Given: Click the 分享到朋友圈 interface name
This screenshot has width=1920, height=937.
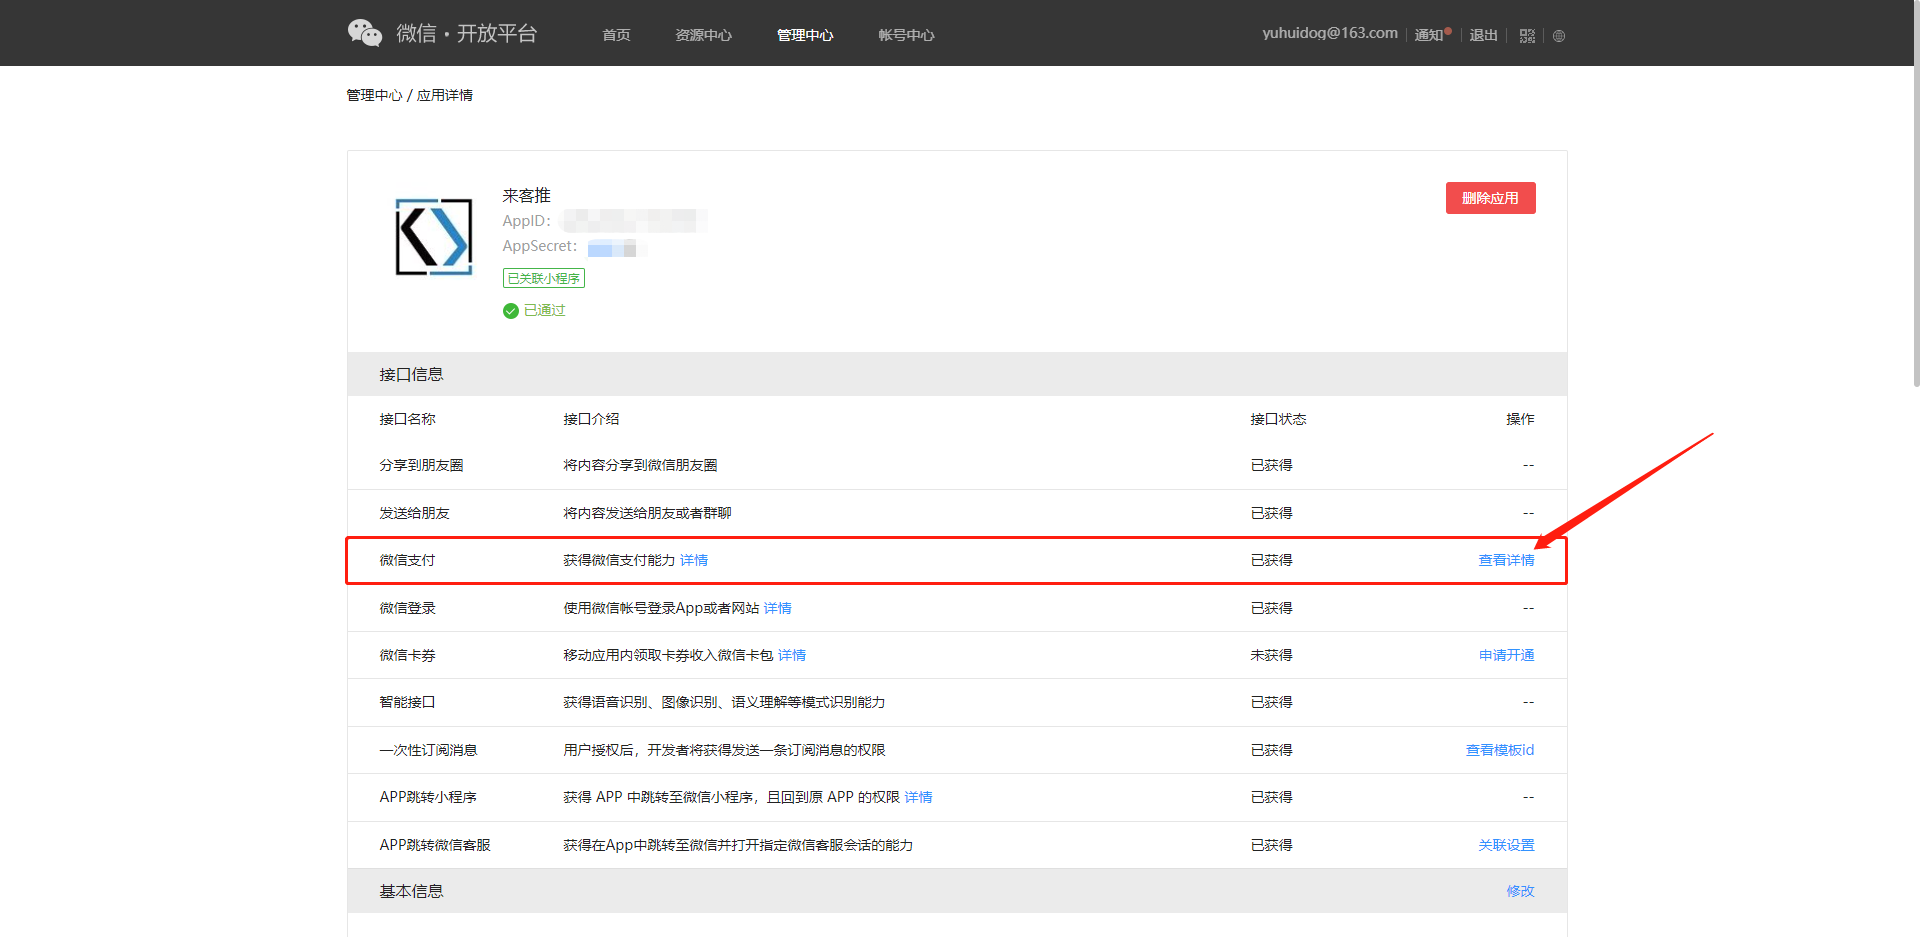Looking at the screenshot, I should [x=421, y=465].
